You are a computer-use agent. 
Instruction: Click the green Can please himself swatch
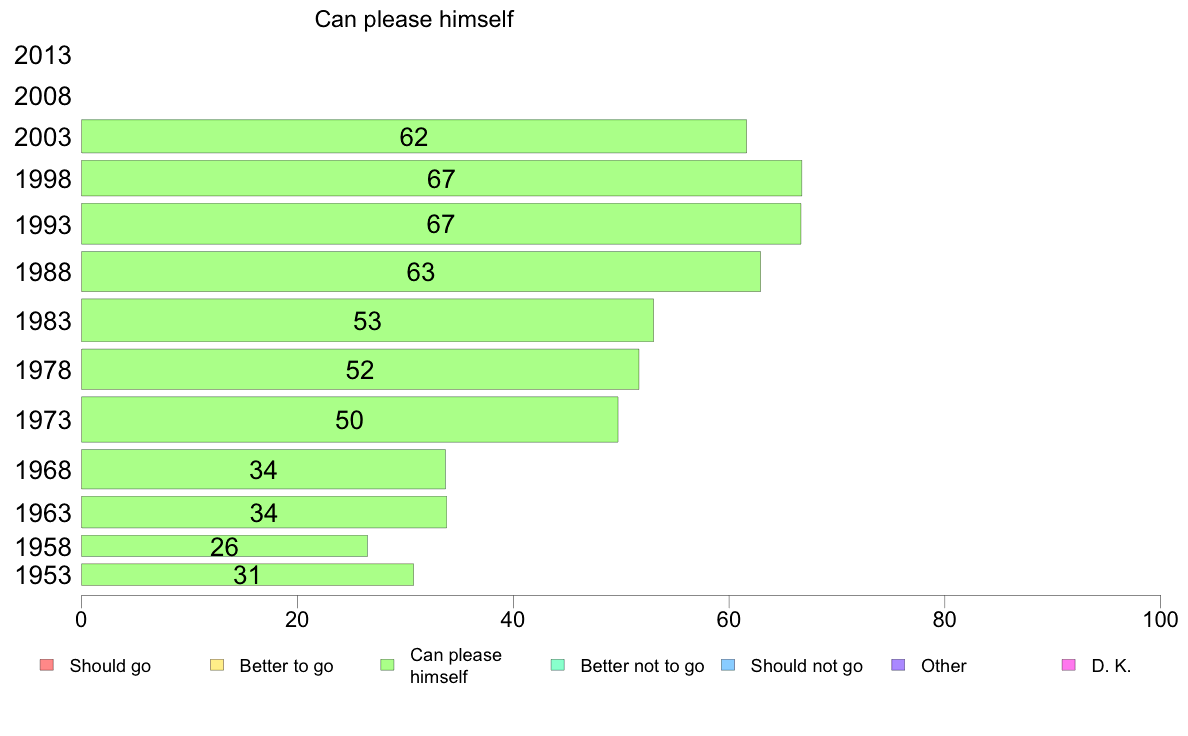tap(388, 666)
